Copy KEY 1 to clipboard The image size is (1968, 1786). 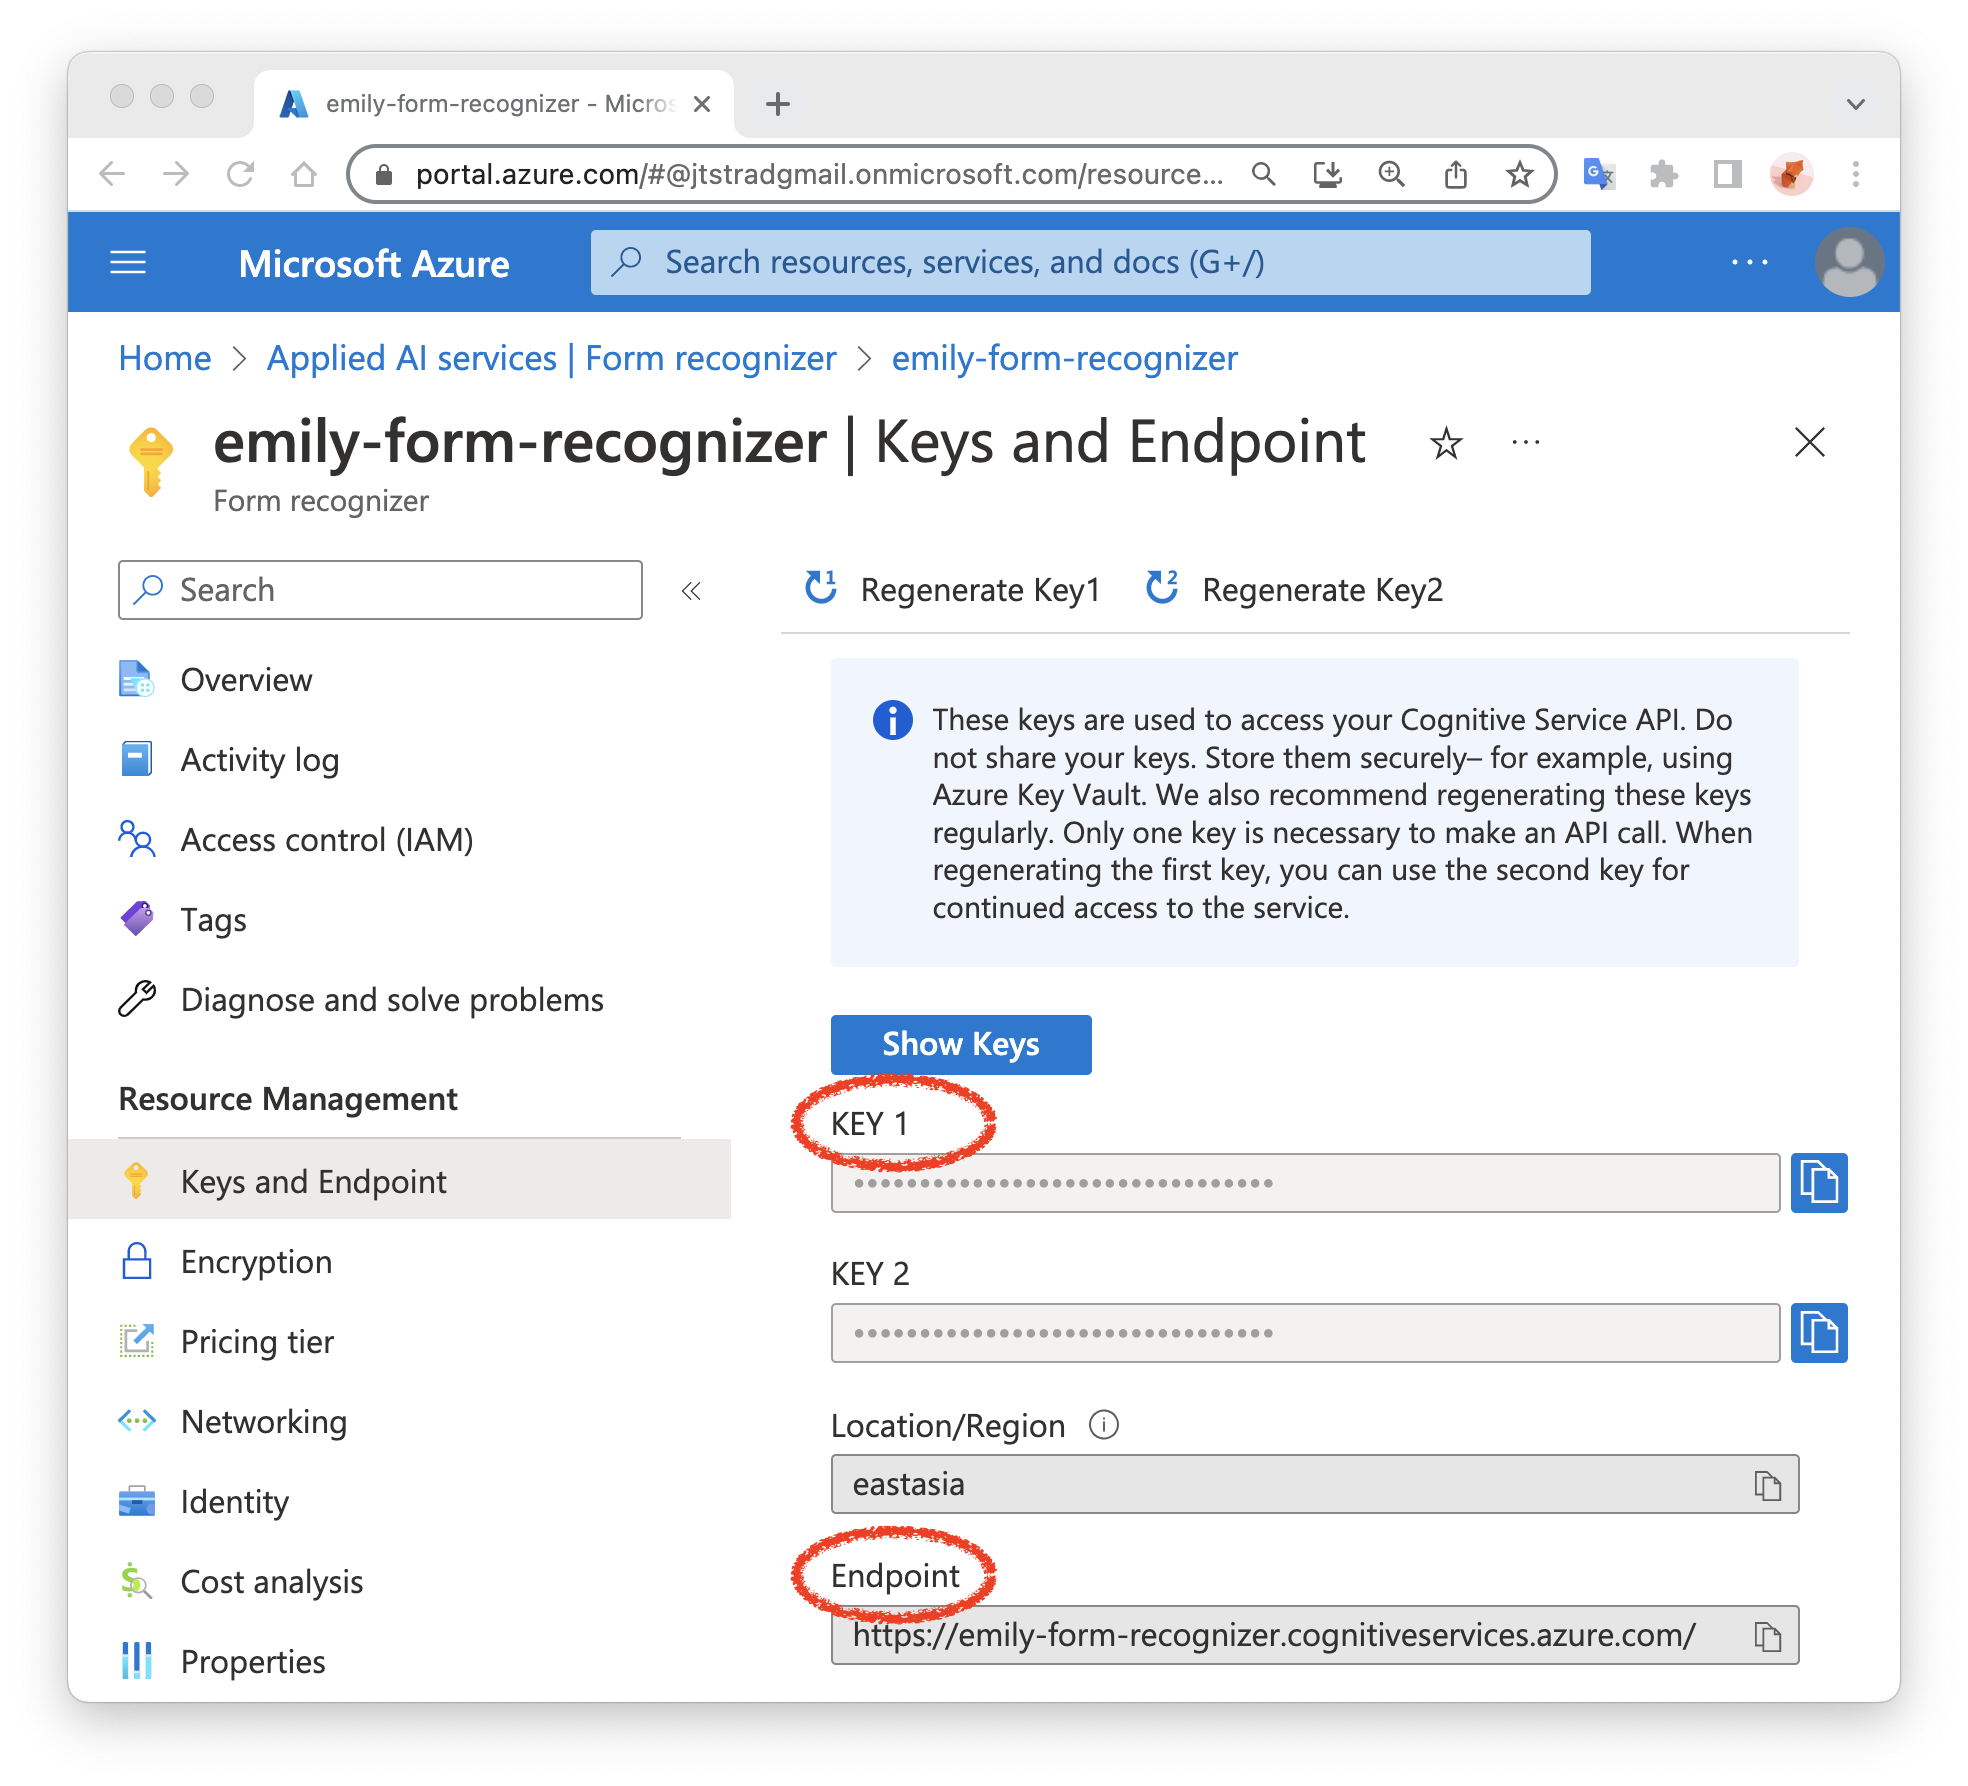coord(1818,1183)
